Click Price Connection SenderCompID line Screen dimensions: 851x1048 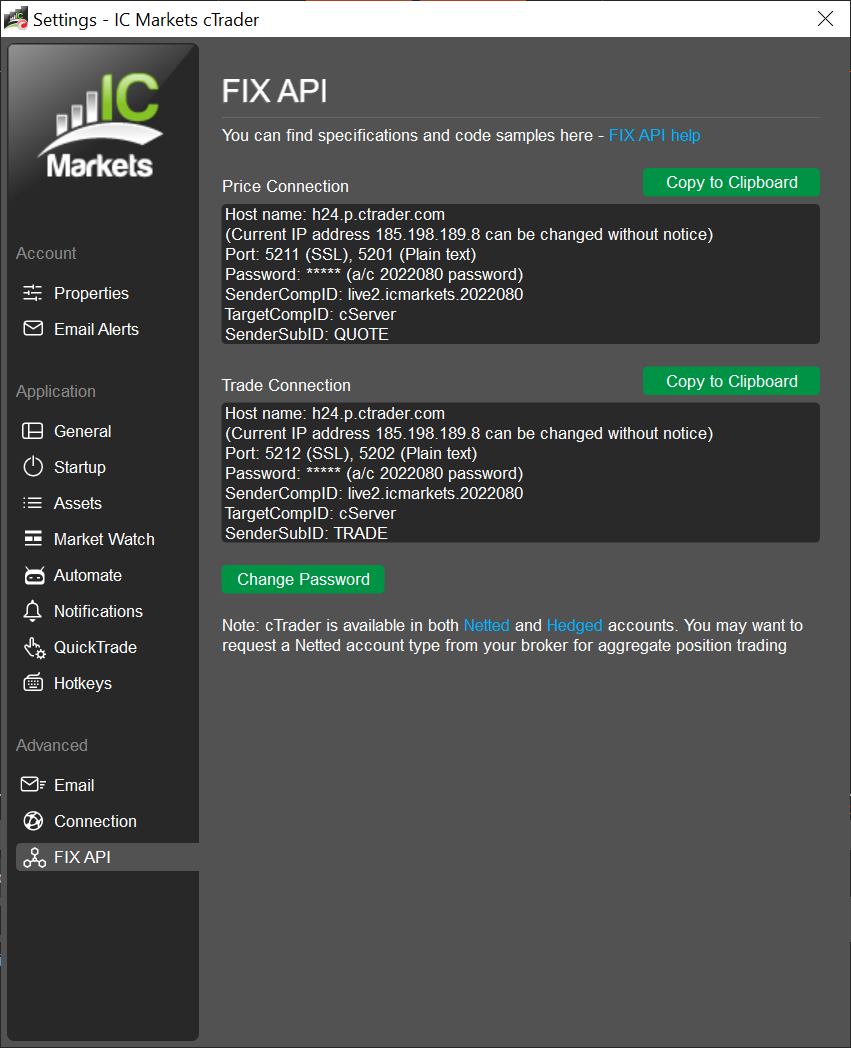[x=374, y=295]
